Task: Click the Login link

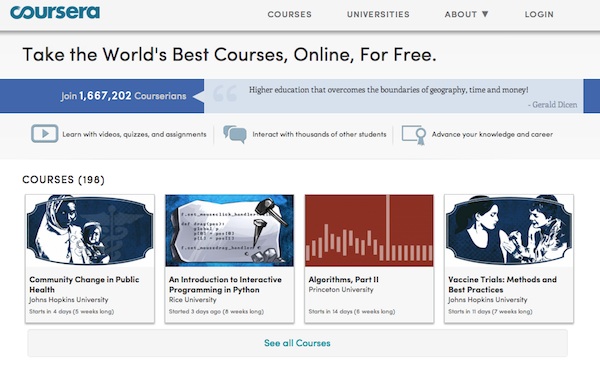Action: [x=539, y=15]
